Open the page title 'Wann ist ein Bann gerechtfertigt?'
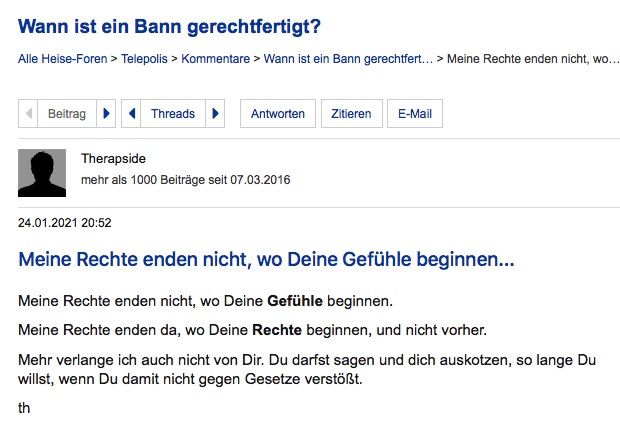Image resolution: width=620 pixels, height=433 pixels. click(x=170, y=26)
